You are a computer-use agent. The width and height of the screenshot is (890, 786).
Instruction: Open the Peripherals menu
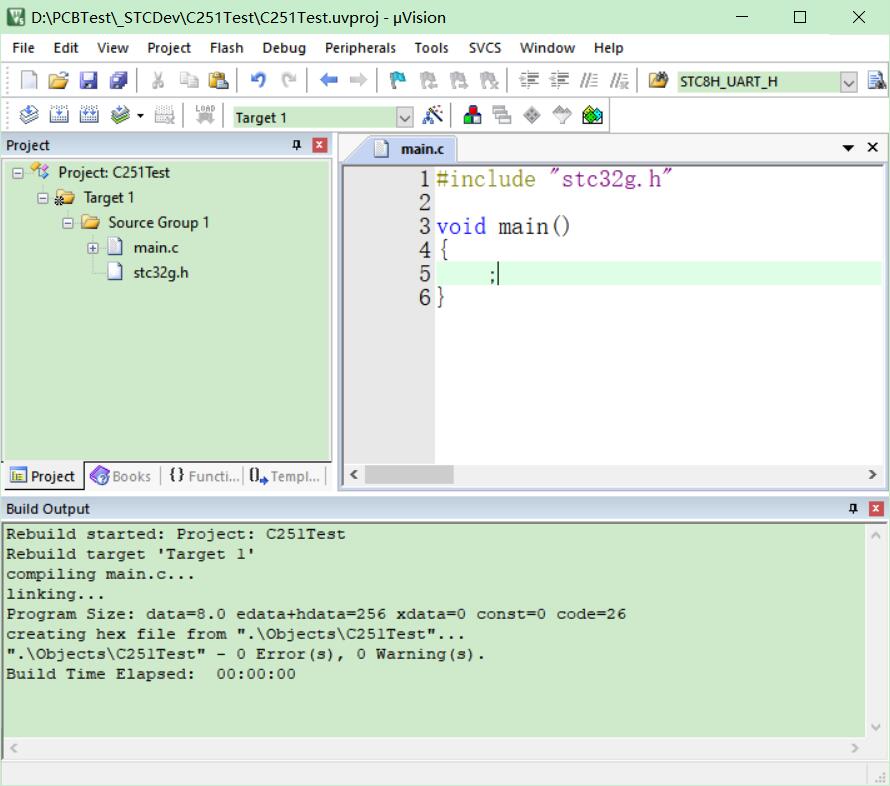click(360, 48)
